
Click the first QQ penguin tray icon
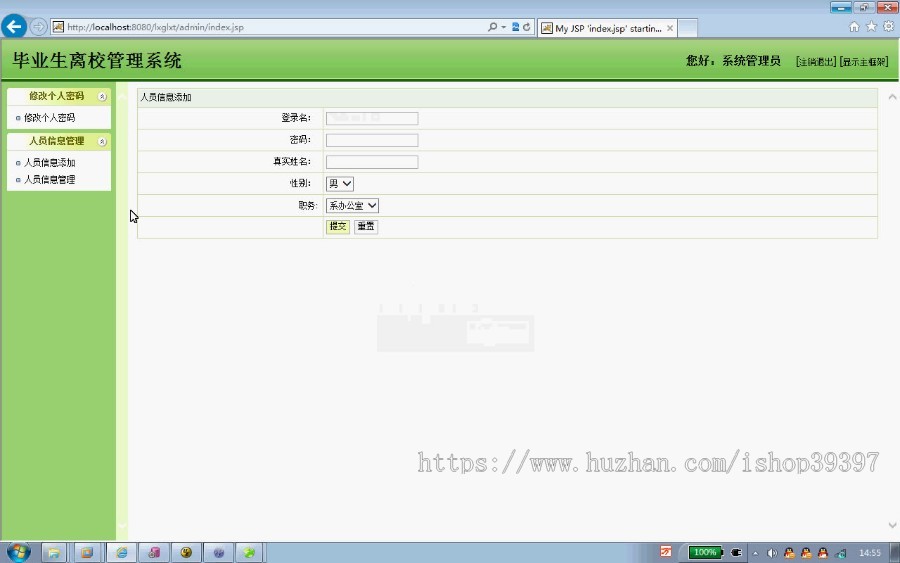789,553
